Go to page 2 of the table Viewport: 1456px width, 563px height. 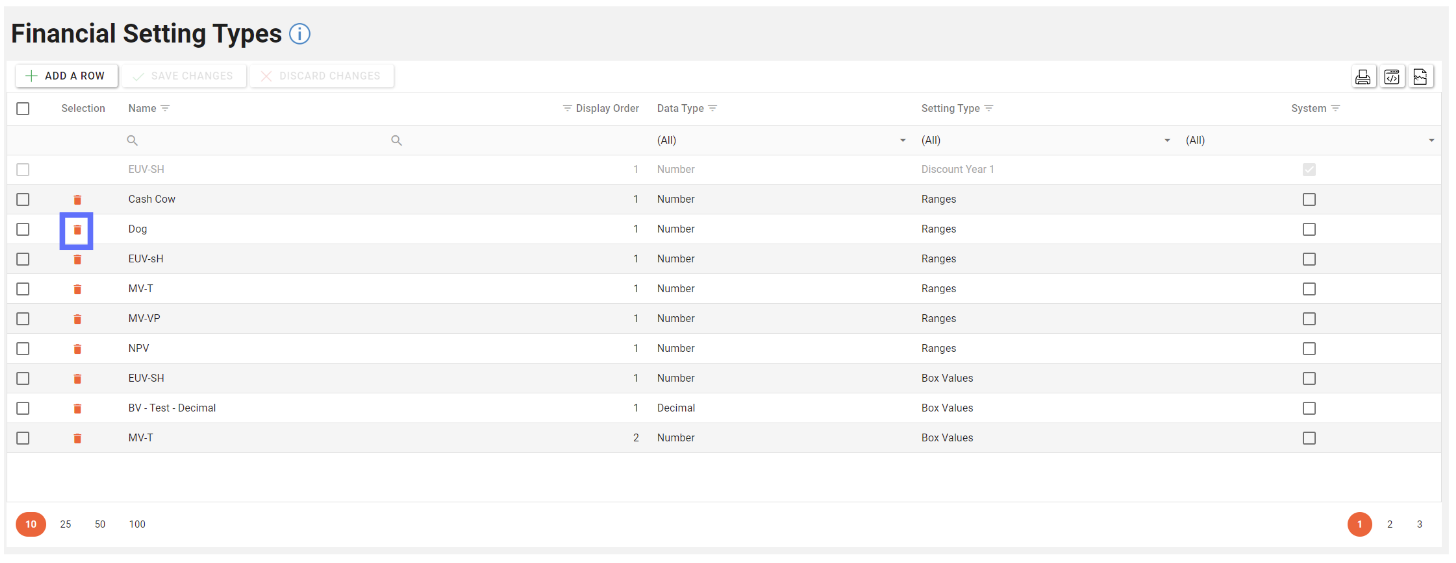click(1389, 524)
